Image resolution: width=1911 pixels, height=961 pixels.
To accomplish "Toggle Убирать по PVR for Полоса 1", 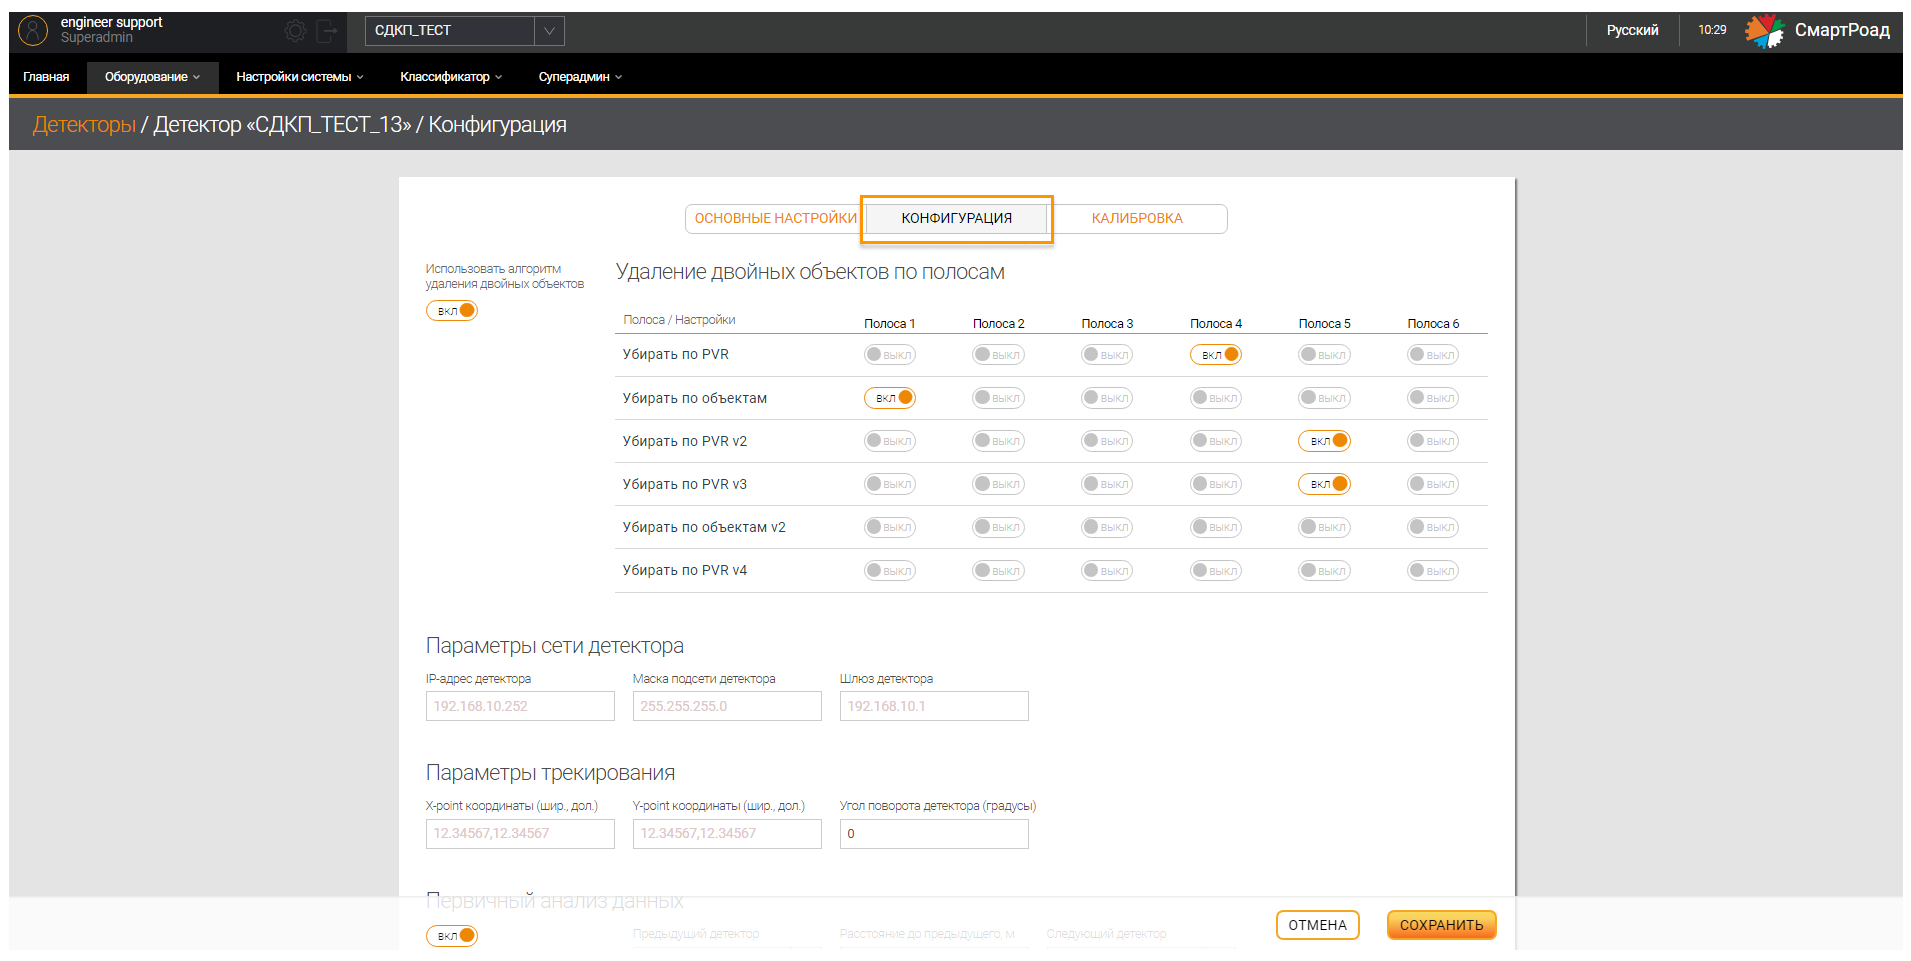I will (x=890, y=355).
